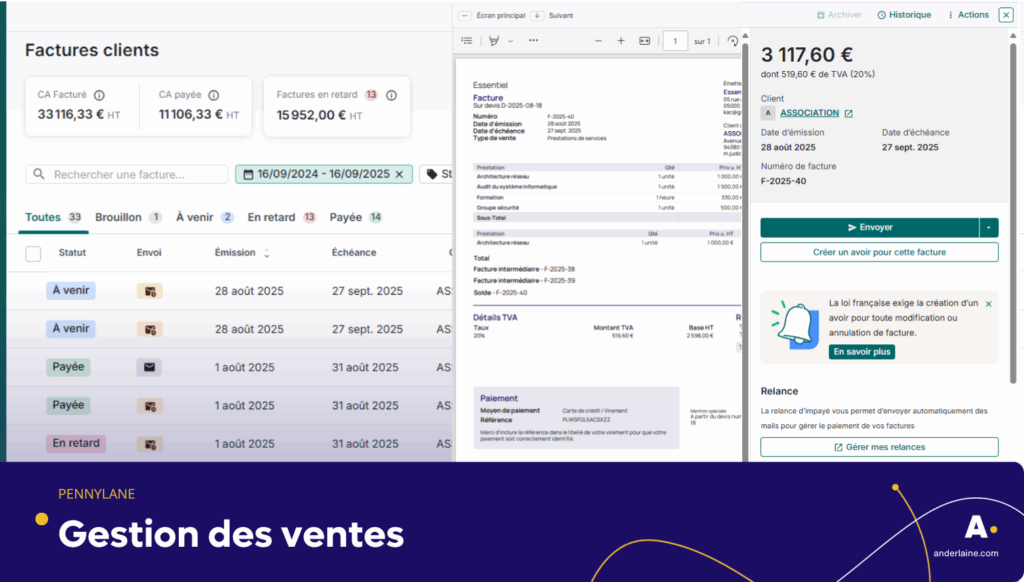Zoom in on the invoice preview

point(621,41)
